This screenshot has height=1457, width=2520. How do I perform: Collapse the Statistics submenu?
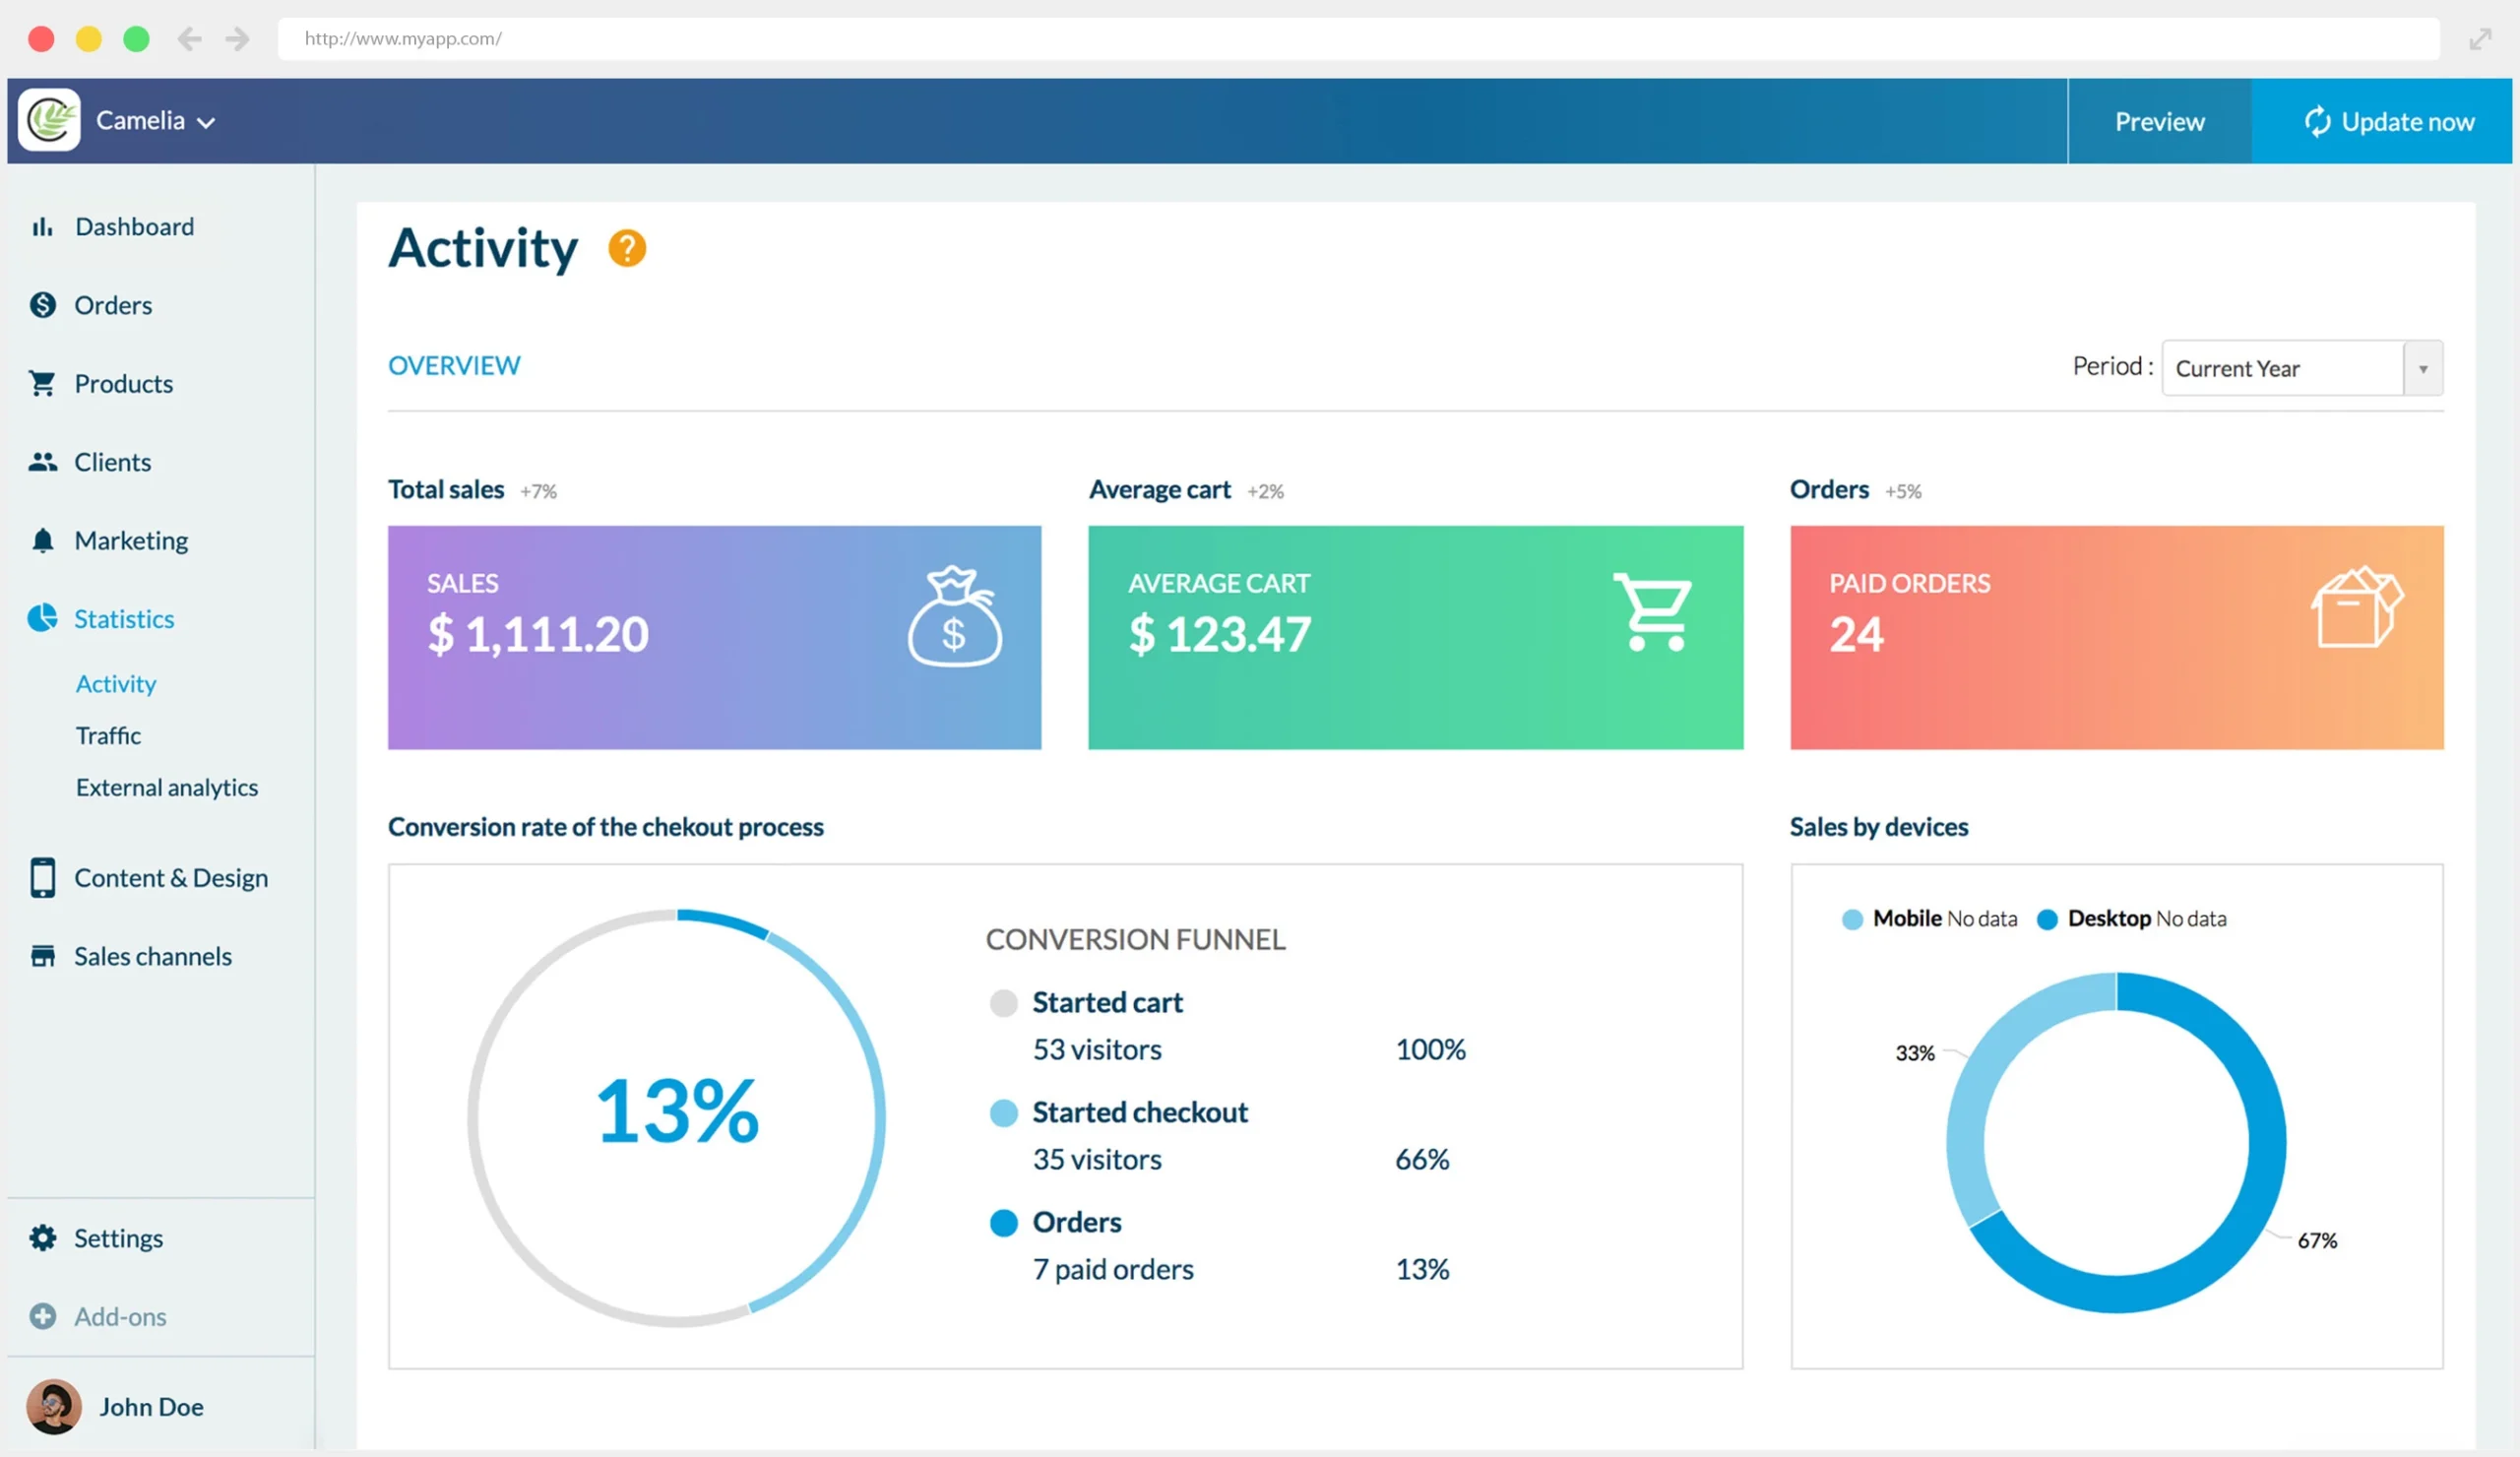click(x=123, y=618)
